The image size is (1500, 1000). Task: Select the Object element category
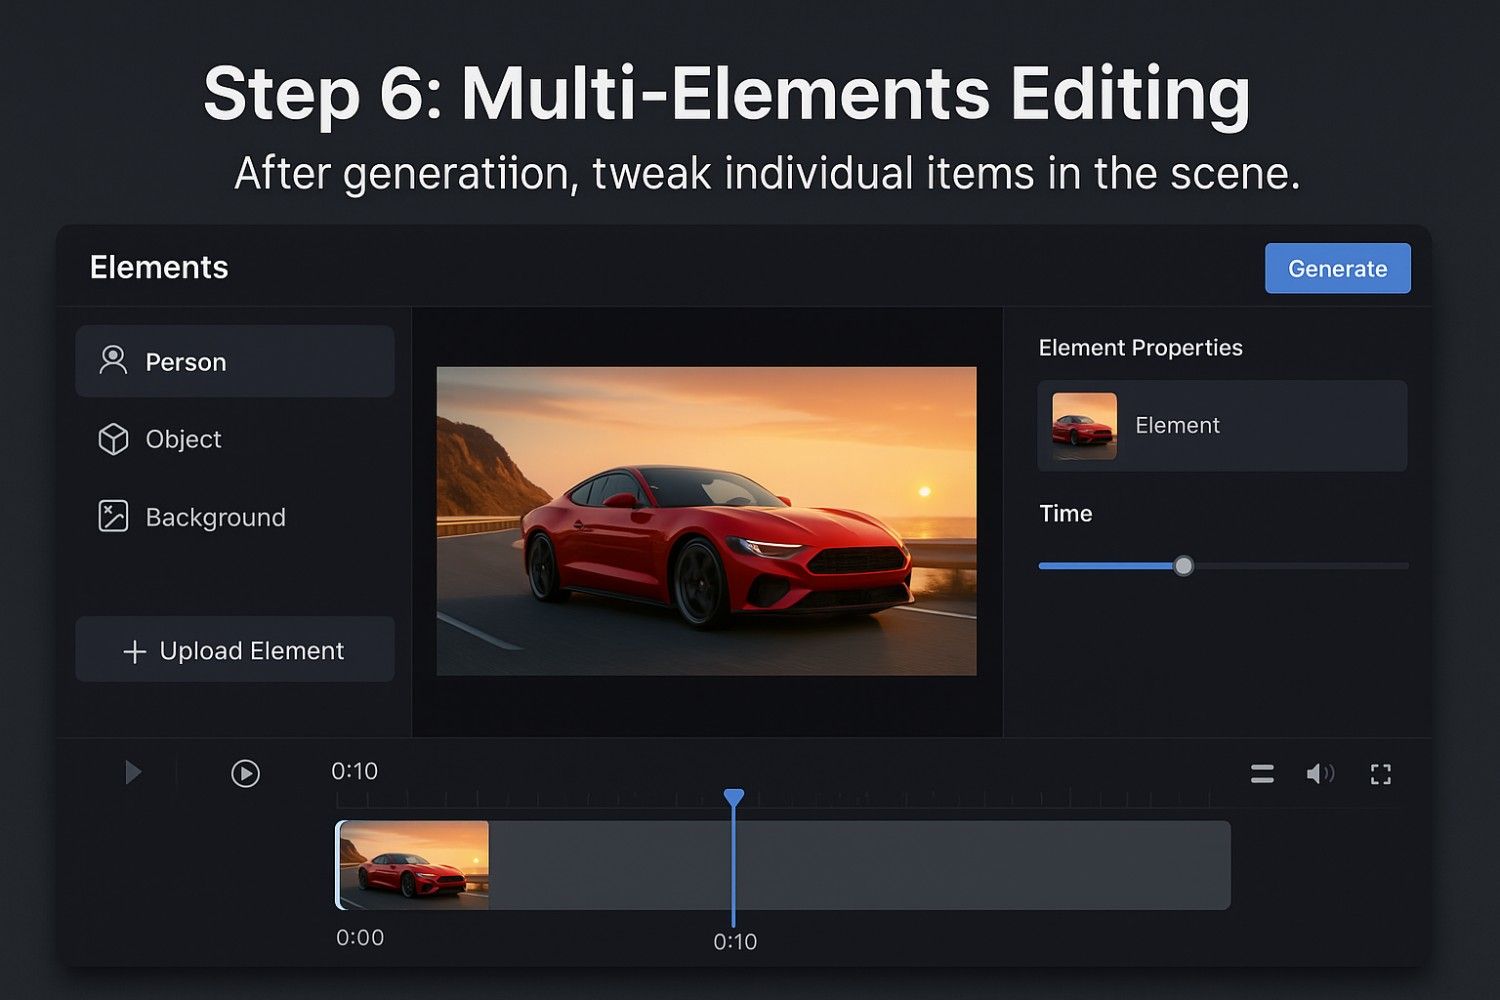pos(235,439)
